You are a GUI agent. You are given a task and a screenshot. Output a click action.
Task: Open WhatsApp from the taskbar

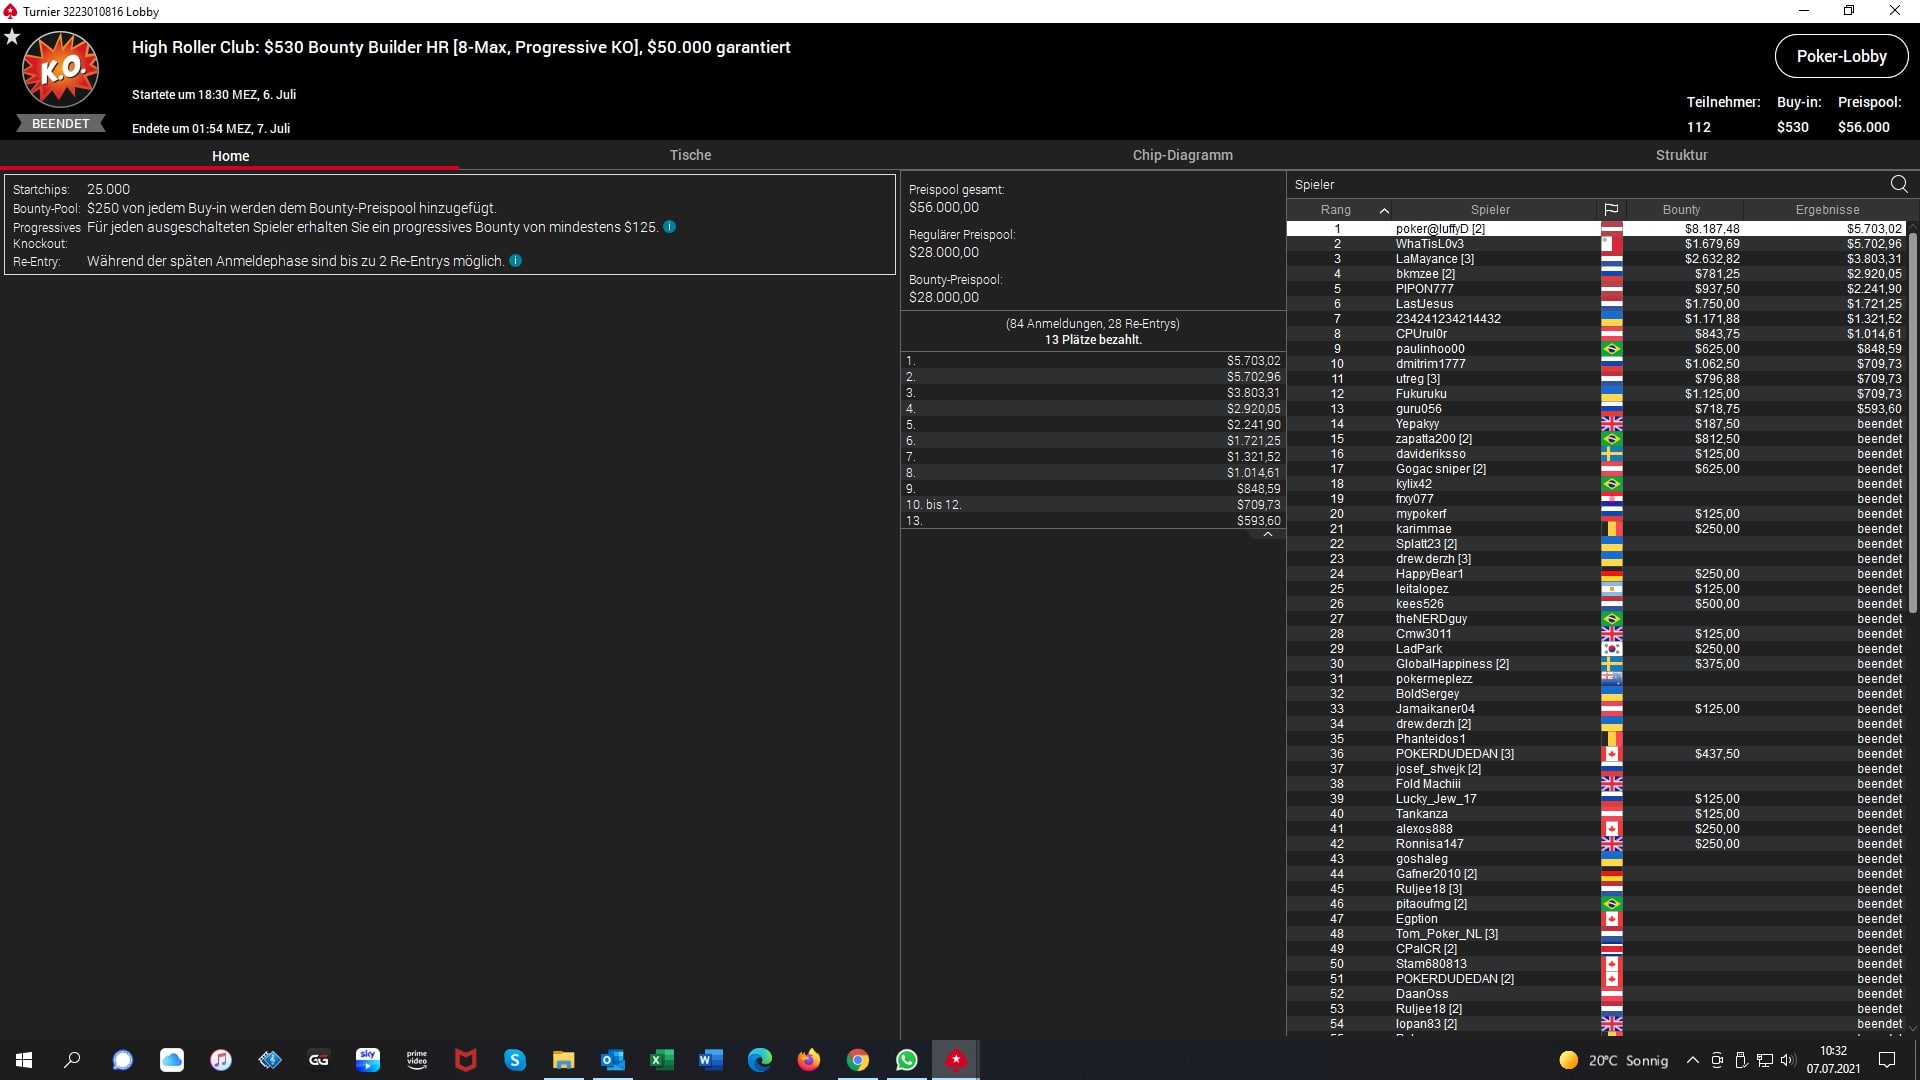[907, 1060]
